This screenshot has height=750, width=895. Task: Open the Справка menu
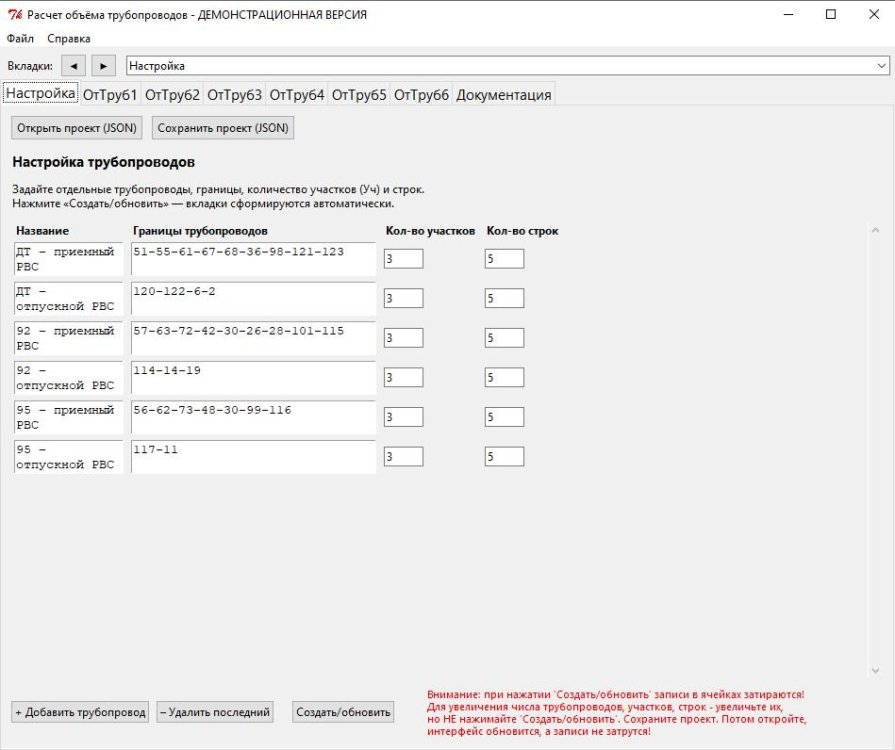click(68, 39)
